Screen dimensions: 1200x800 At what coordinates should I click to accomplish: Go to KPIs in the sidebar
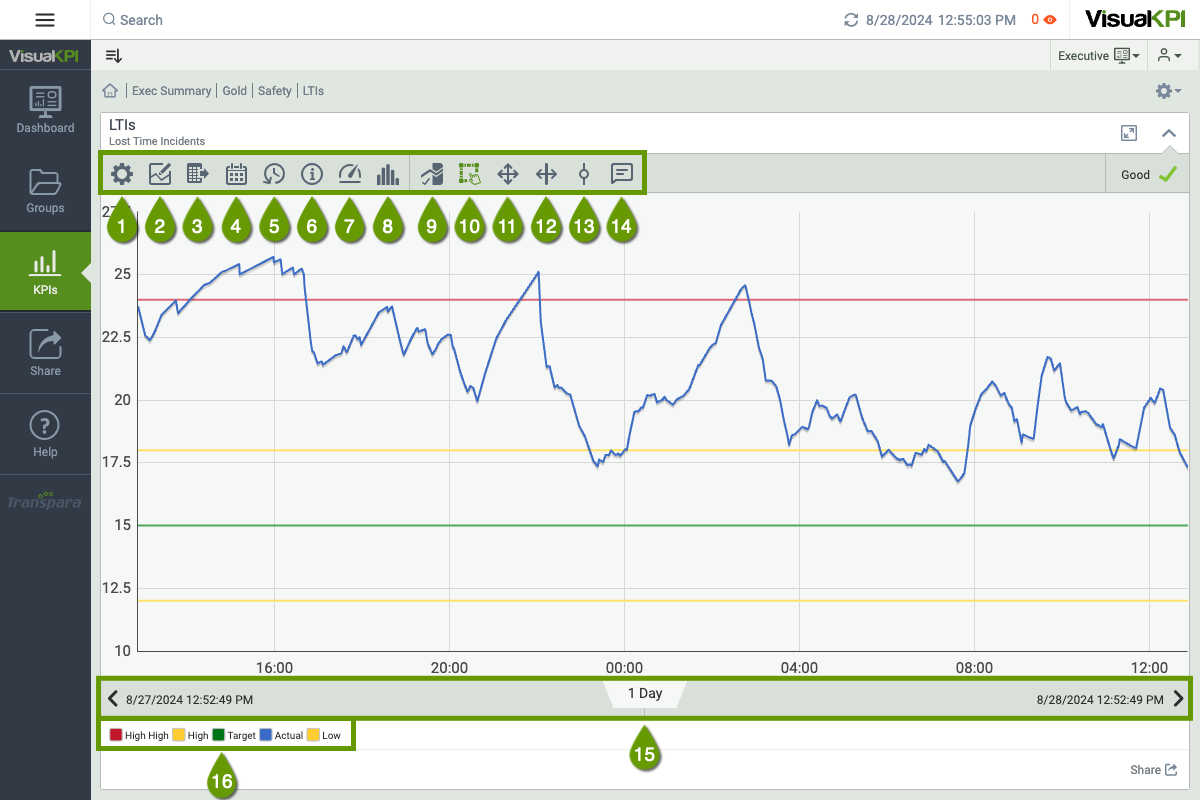pyautogui.click(x=45, y=272)
